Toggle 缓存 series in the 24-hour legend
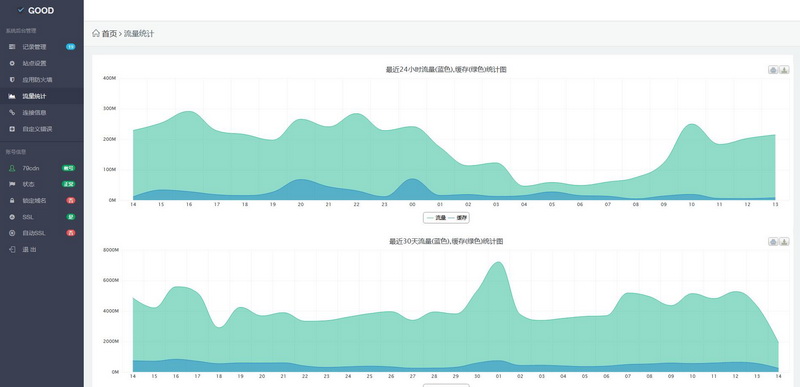800x387 pixels. coord(458,218)
